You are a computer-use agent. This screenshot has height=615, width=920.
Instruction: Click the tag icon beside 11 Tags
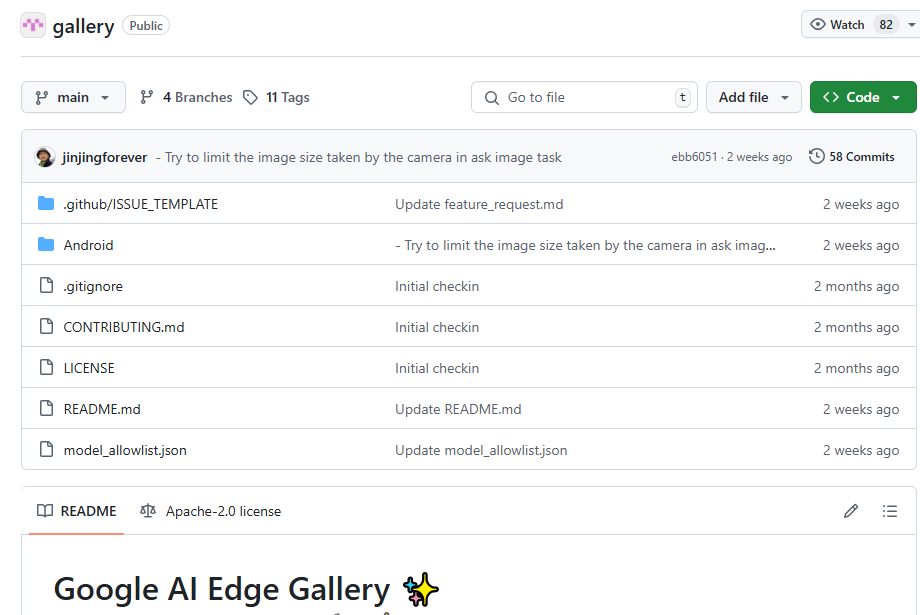[251, 97]
